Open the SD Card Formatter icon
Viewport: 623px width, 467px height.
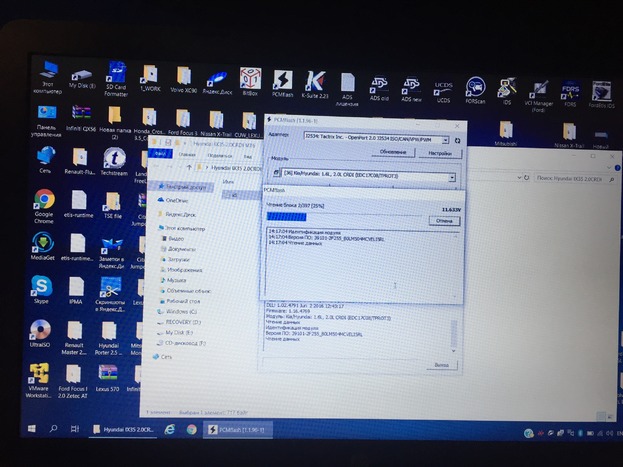(116, 77)
